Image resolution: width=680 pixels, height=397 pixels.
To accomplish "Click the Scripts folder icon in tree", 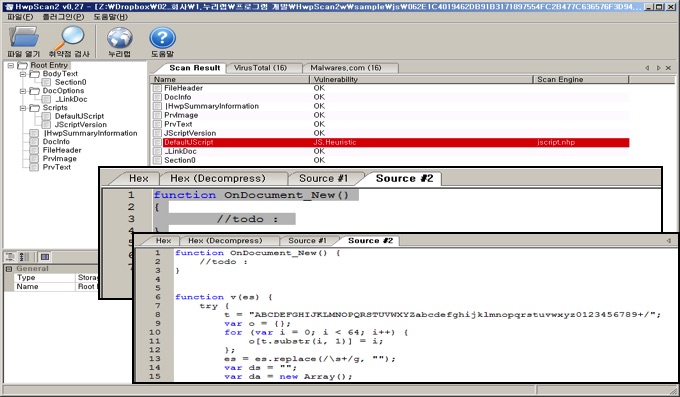I will (35, 108).
